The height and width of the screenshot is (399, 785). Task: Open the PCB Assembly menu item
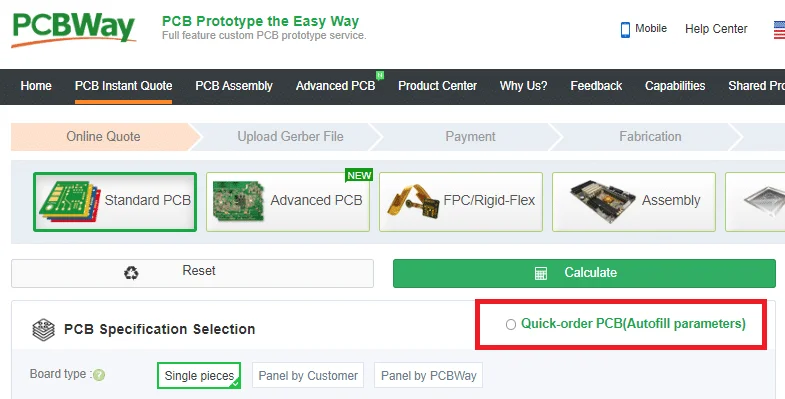click(234, 86)
